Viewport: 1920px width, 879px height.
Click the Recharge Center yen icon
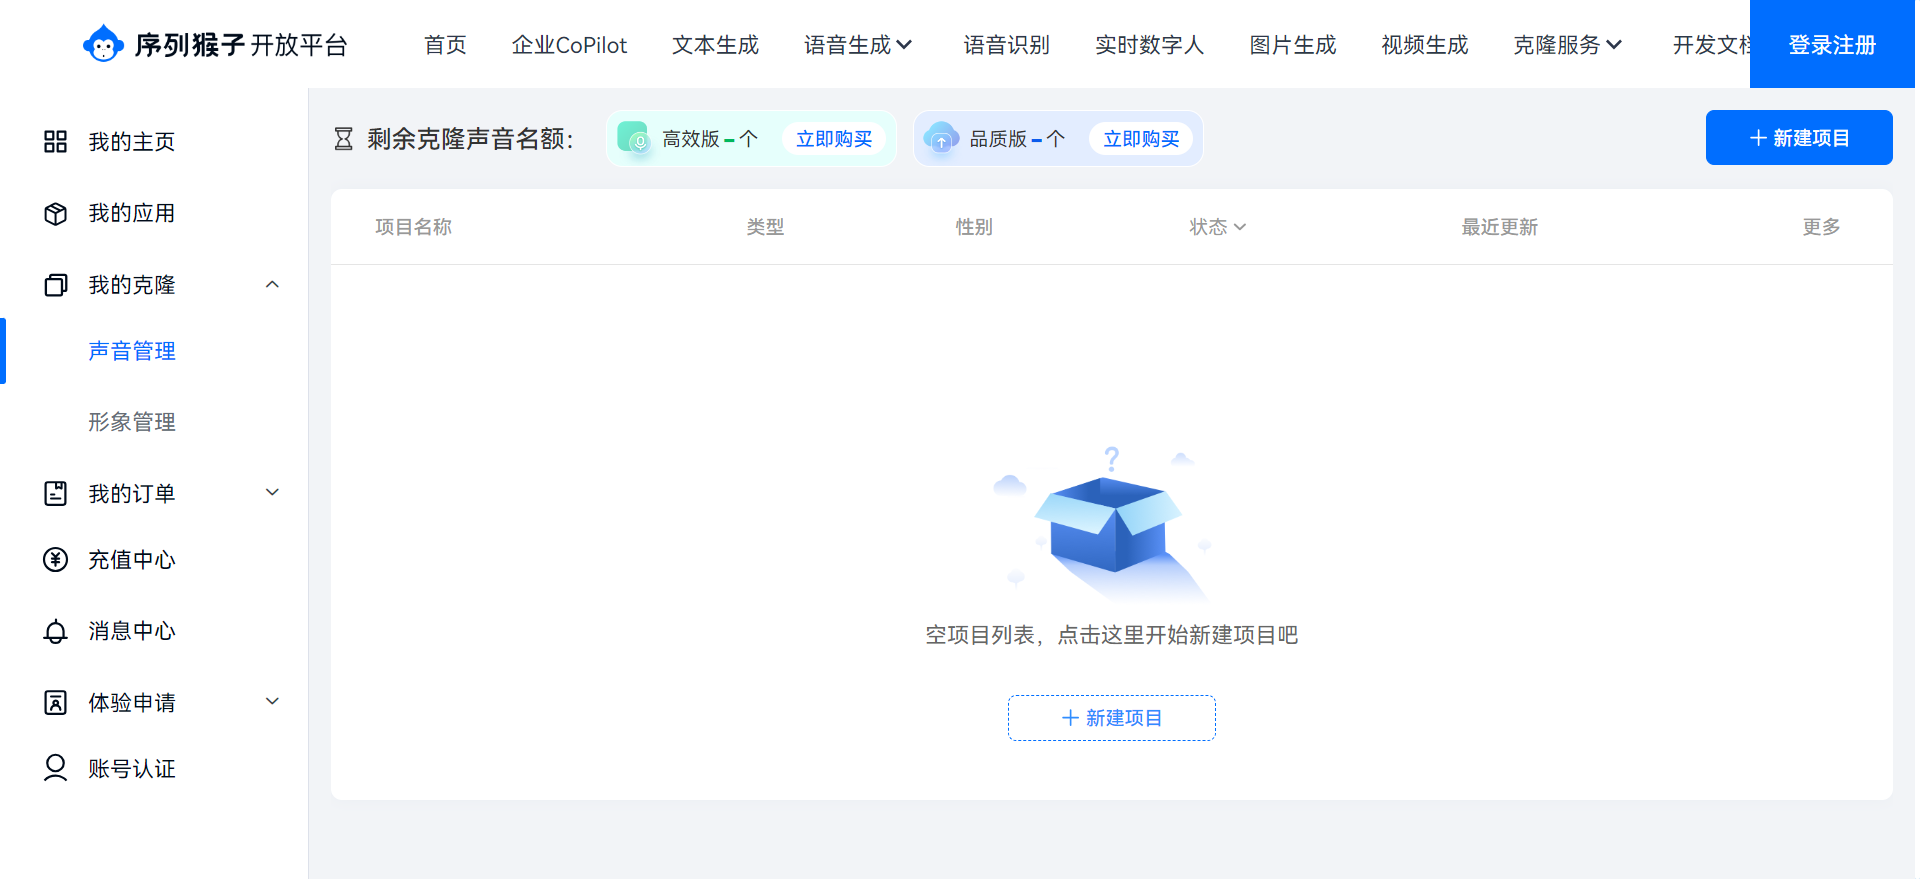pyautogui.click(x=56, y=560)
